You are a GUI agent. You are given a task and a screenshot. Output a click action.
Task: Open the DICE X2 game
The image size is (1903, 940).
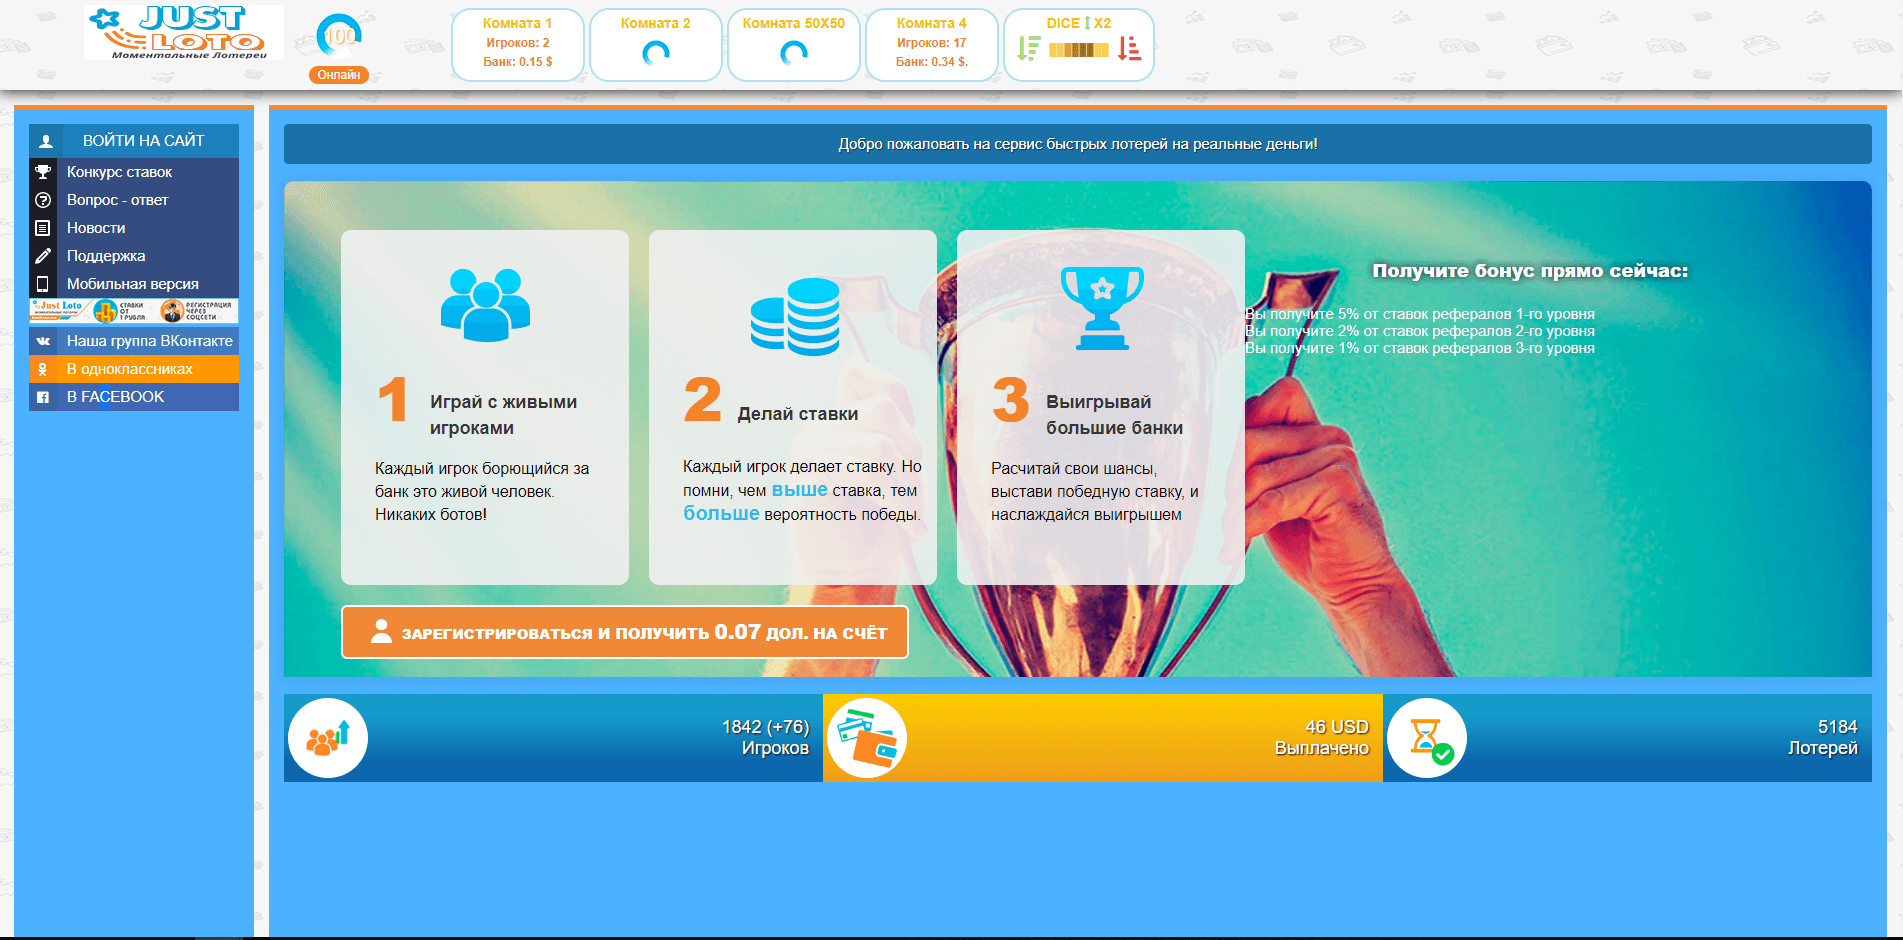click(x=1078, y=44)
